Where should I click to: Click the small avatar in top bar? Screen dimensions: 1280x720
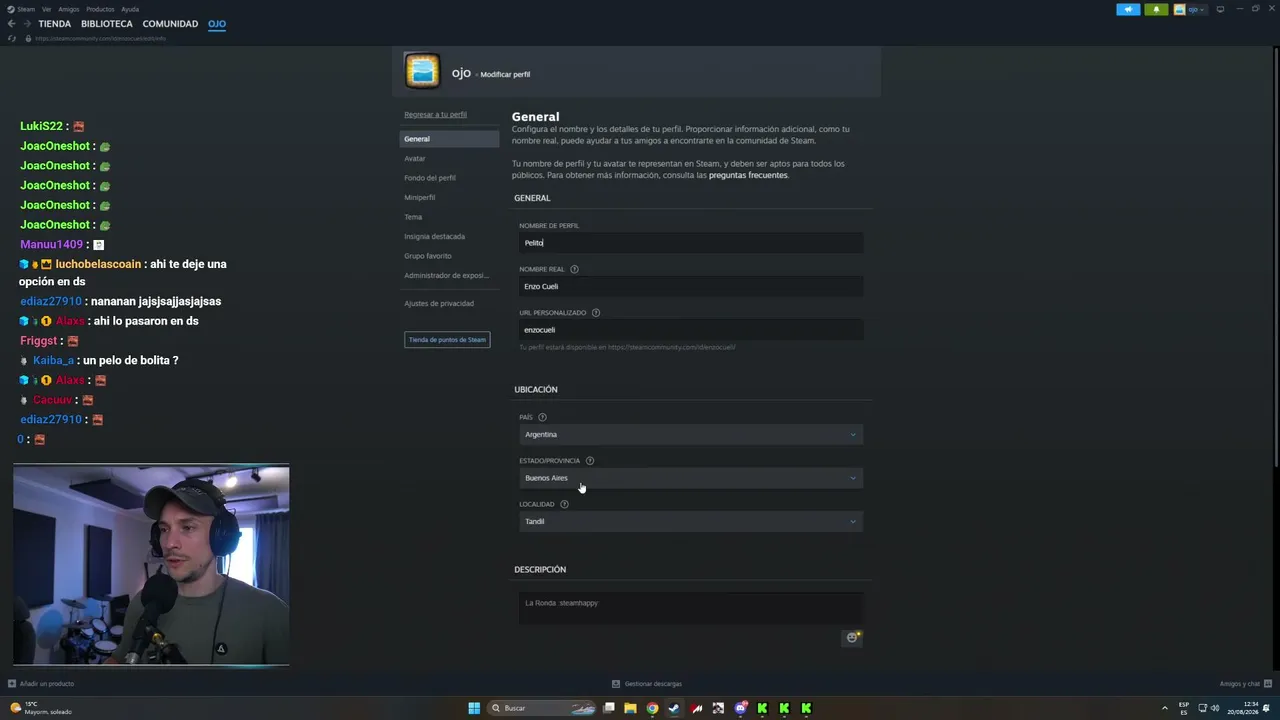(1180, 9)
